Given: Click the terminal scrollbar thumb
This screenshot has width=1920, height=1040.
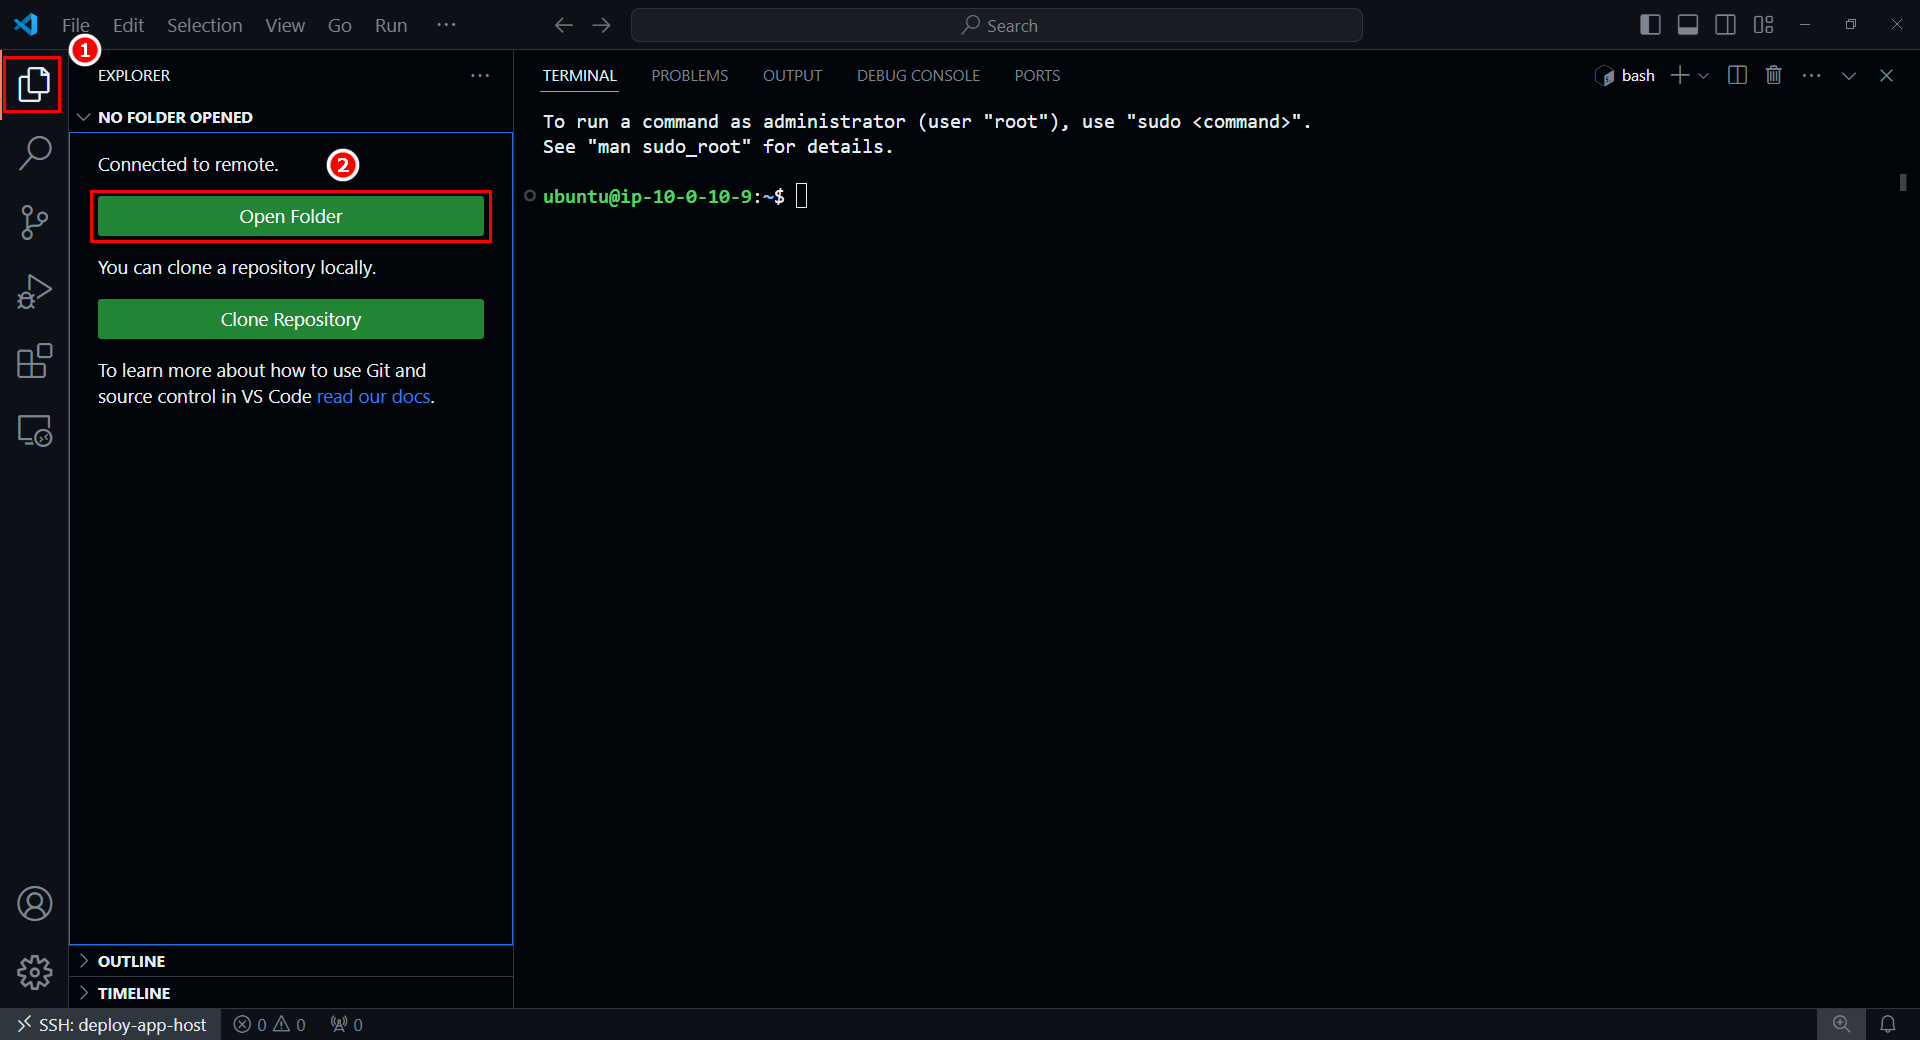Looking at the screenshot, I should pyautogui.click(x=1903, y=182).
